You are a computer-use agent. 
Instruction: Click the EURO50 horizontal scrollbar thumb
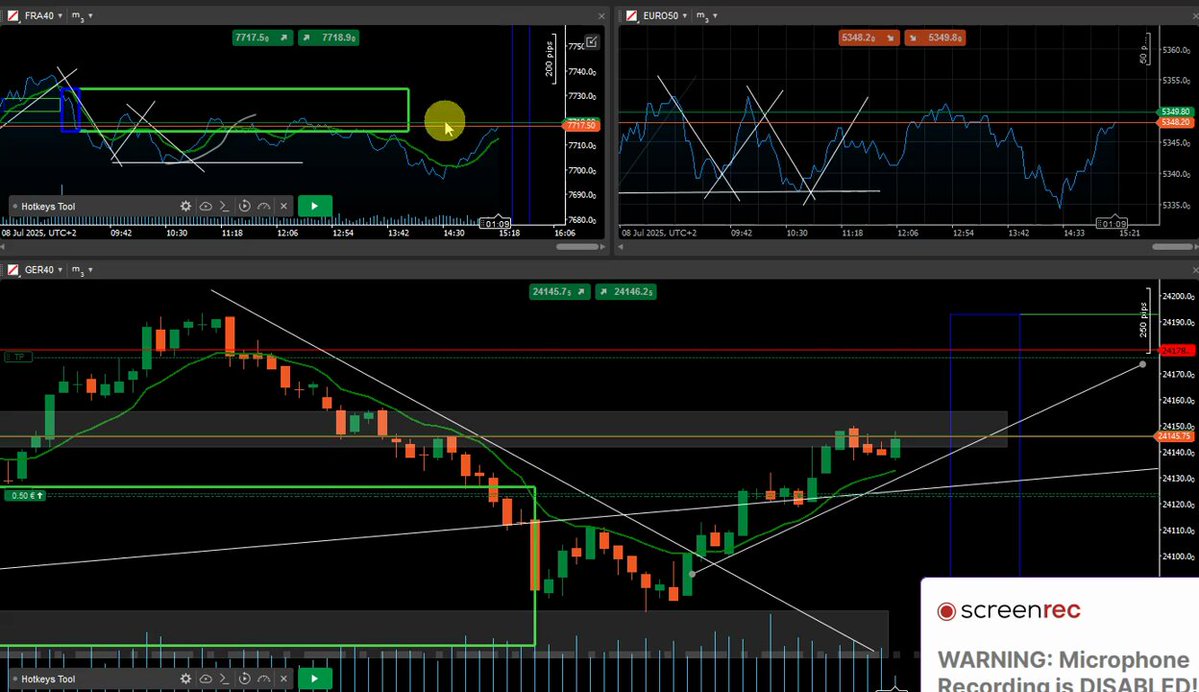tap(1173, 247)
